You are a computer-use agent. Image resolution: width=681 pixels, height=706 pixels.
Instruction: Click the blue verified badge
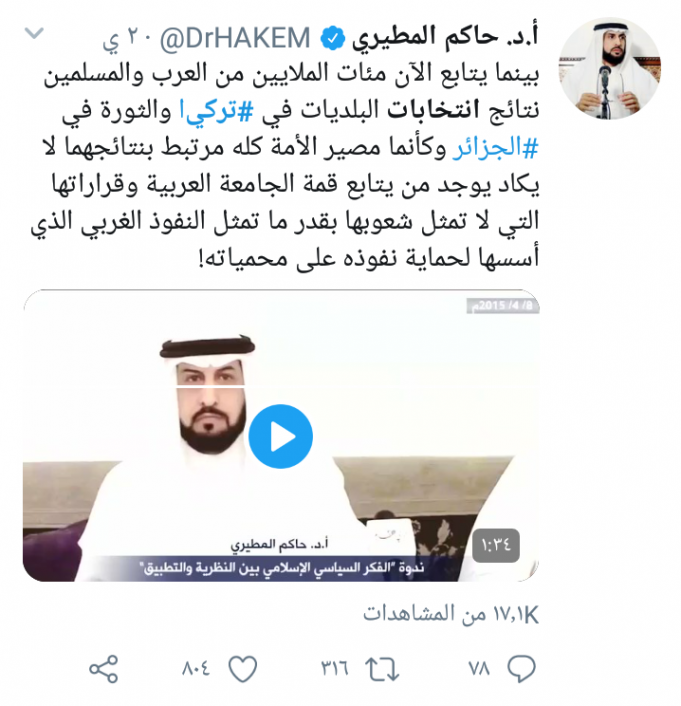coord(332,39)
